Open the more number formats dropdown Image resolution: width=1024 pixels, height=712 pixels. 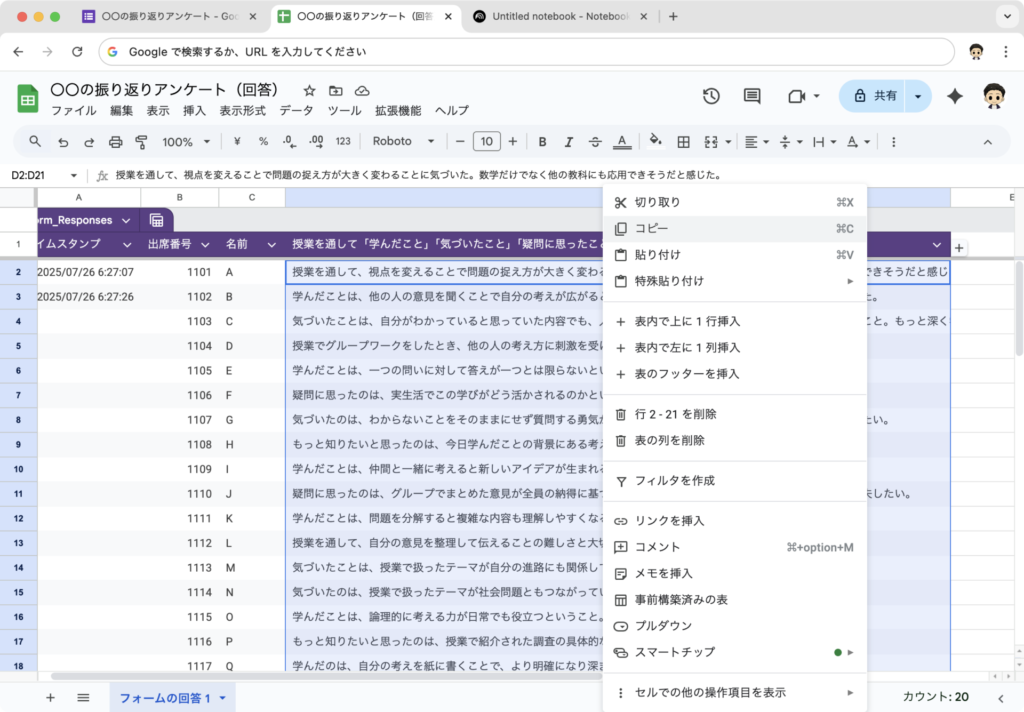pos(343,141)
